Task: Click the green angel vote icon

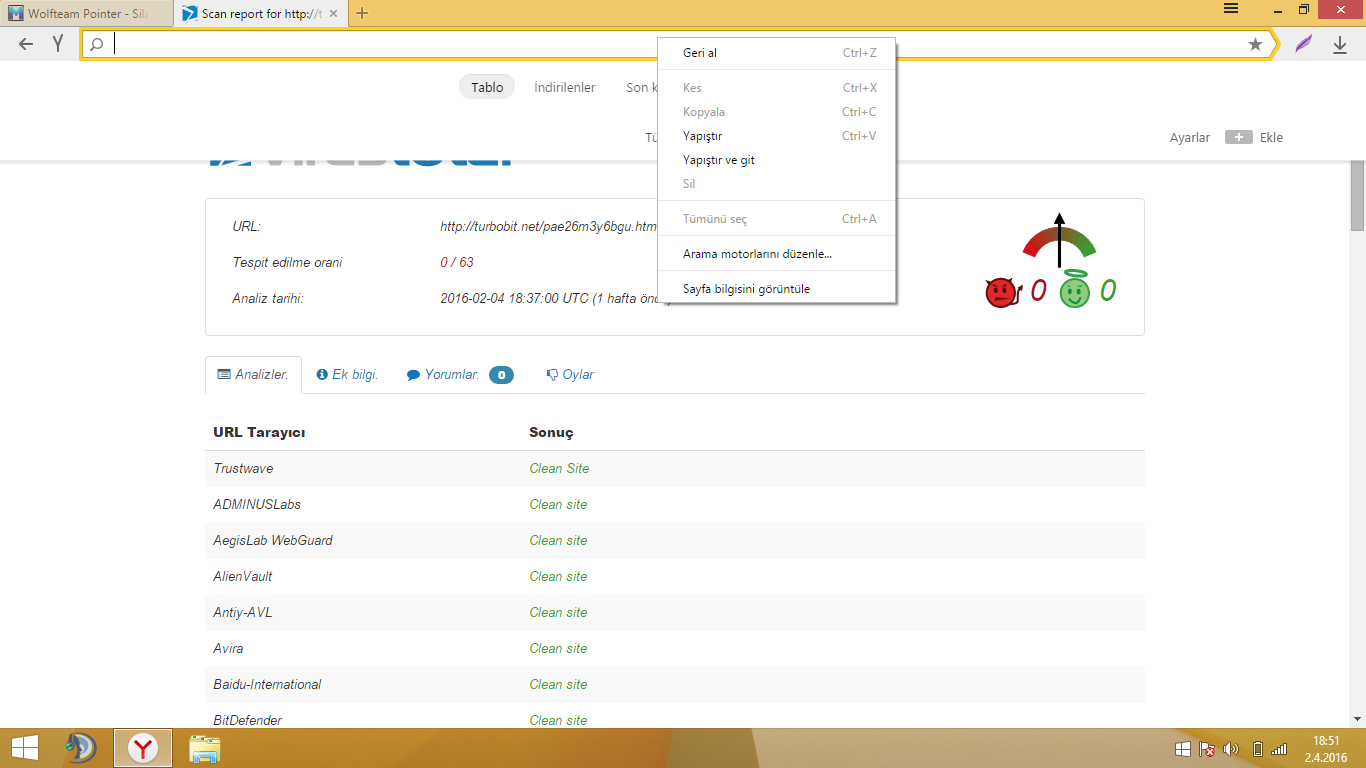Action: [x=1075, y=290]
